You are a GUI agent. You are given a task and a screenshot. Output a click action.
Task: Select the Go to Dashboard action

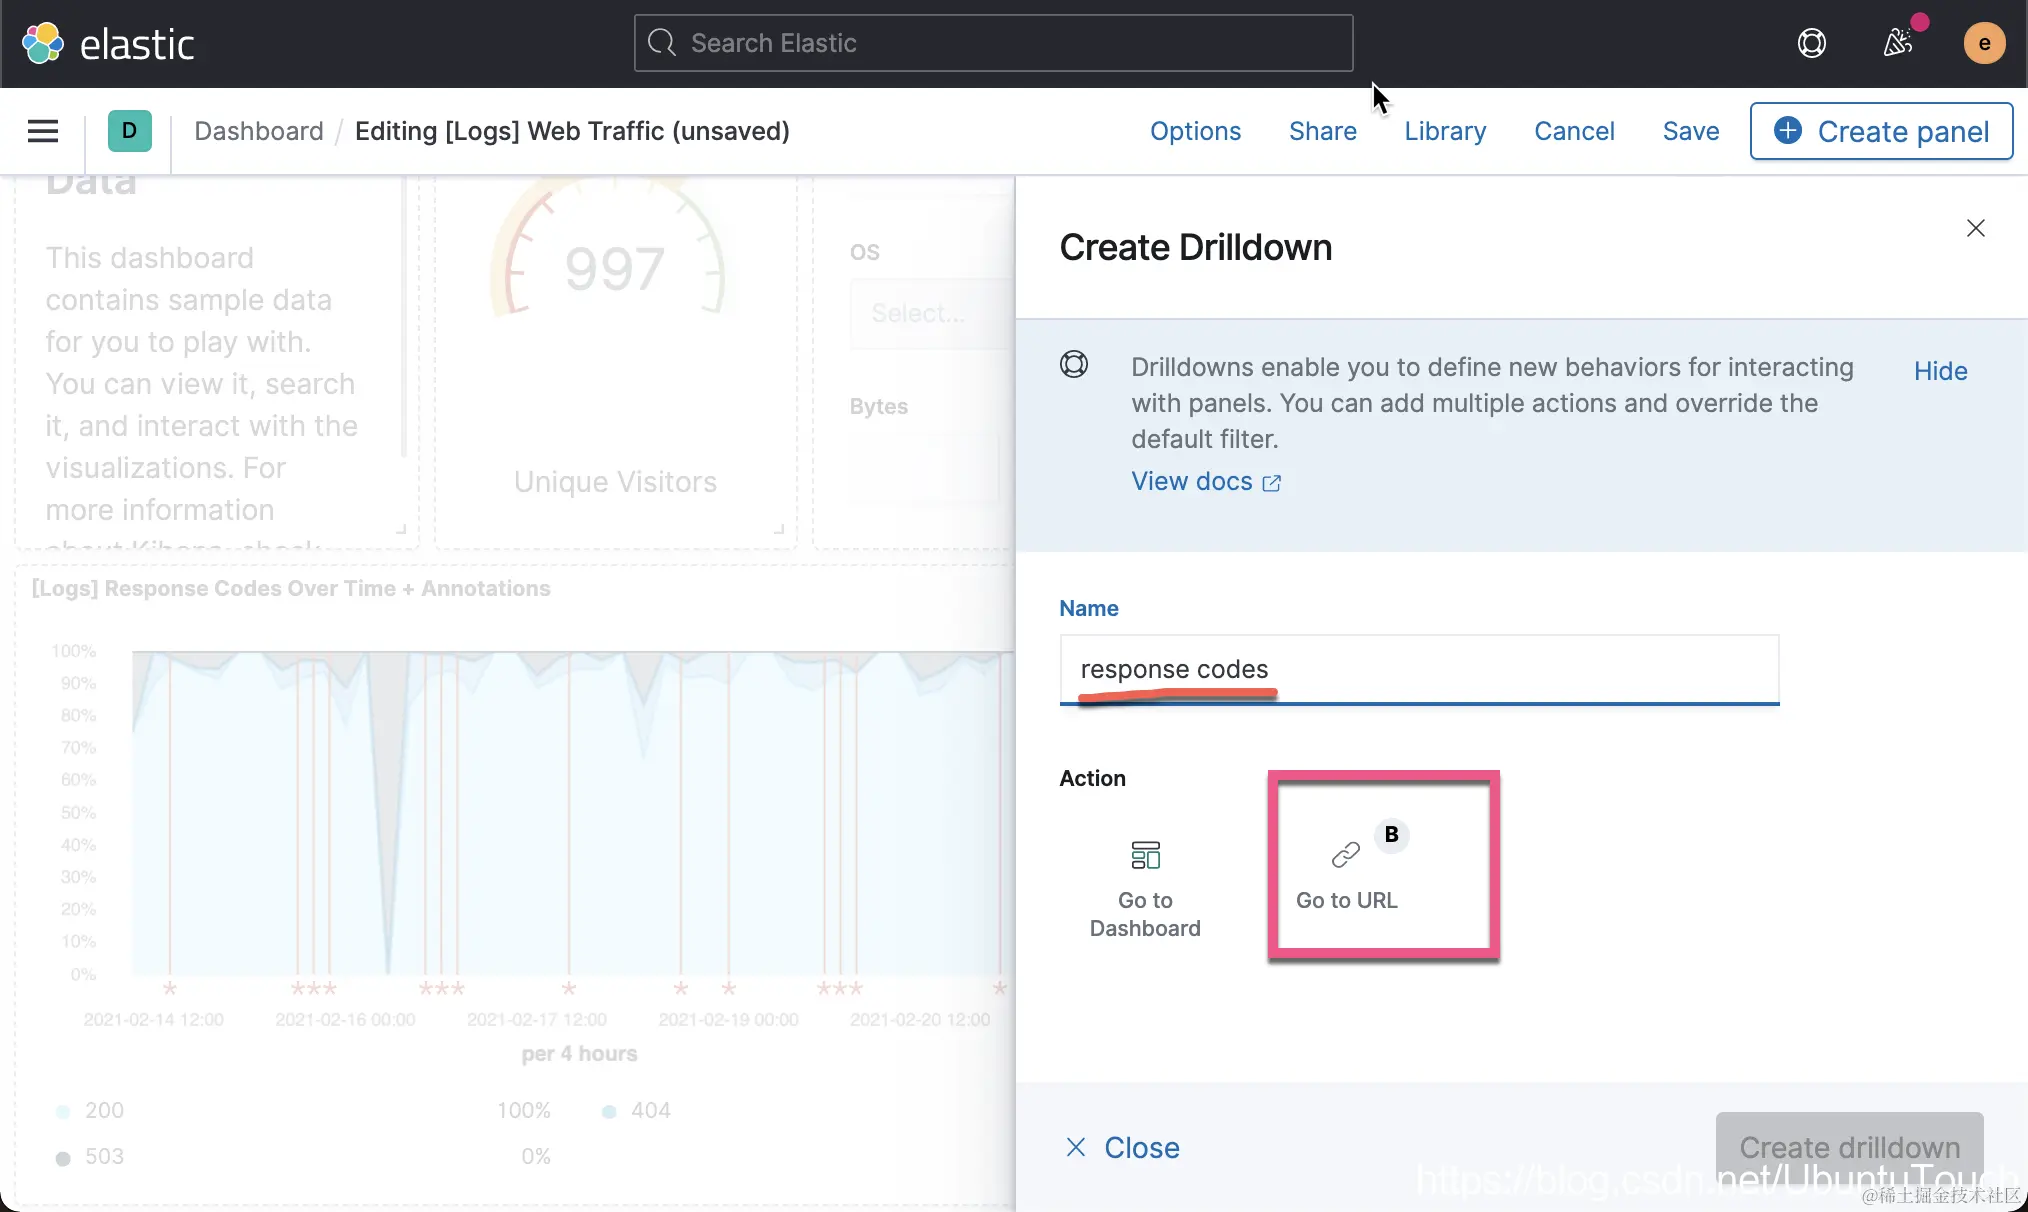point(1145,887)
